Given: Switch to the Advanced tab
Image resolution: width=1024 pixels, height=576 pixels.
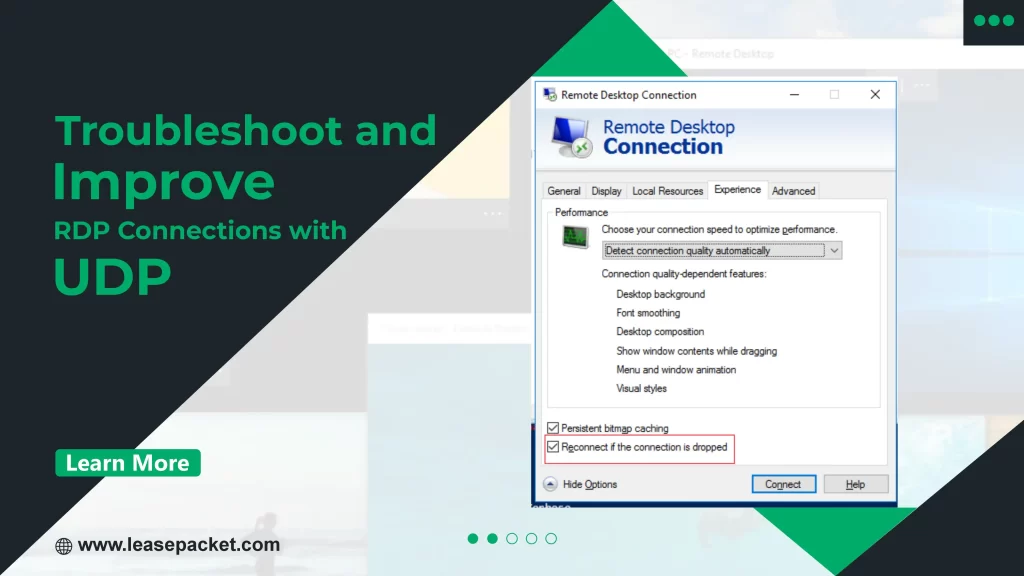Looking at the screenshot, I should pos(793,190).
